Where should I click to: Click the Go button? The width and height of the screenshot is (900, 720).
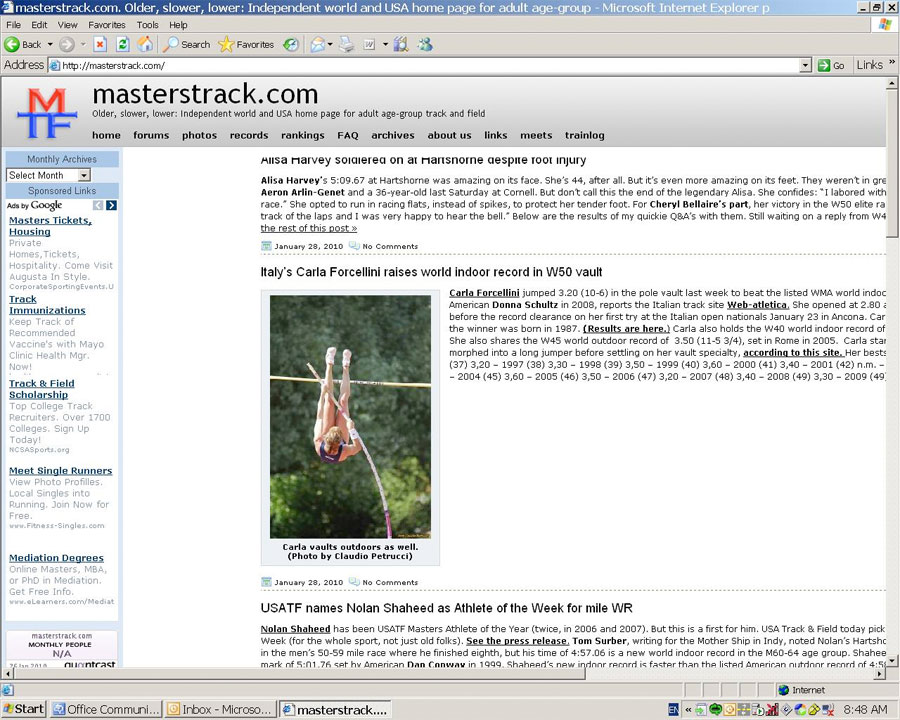[x=832, y=65]
